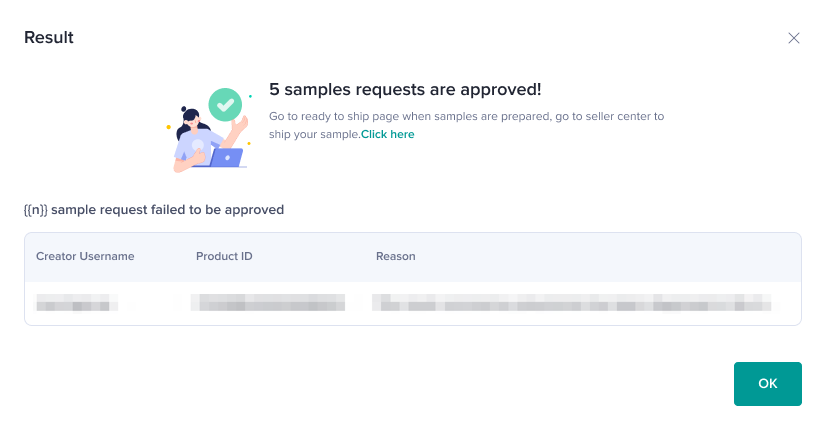Click the 'Go to ready to ship page' description

coord(400,116)
